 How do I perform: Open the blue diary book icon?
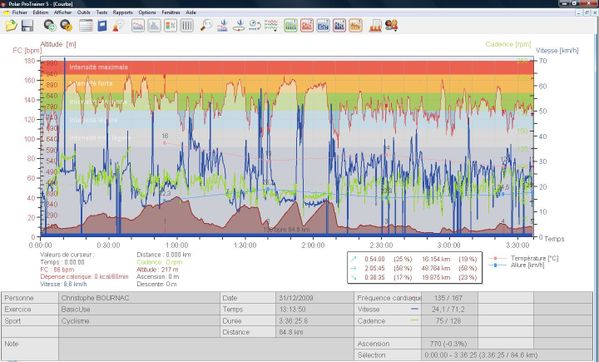click(x=102, y=26)
